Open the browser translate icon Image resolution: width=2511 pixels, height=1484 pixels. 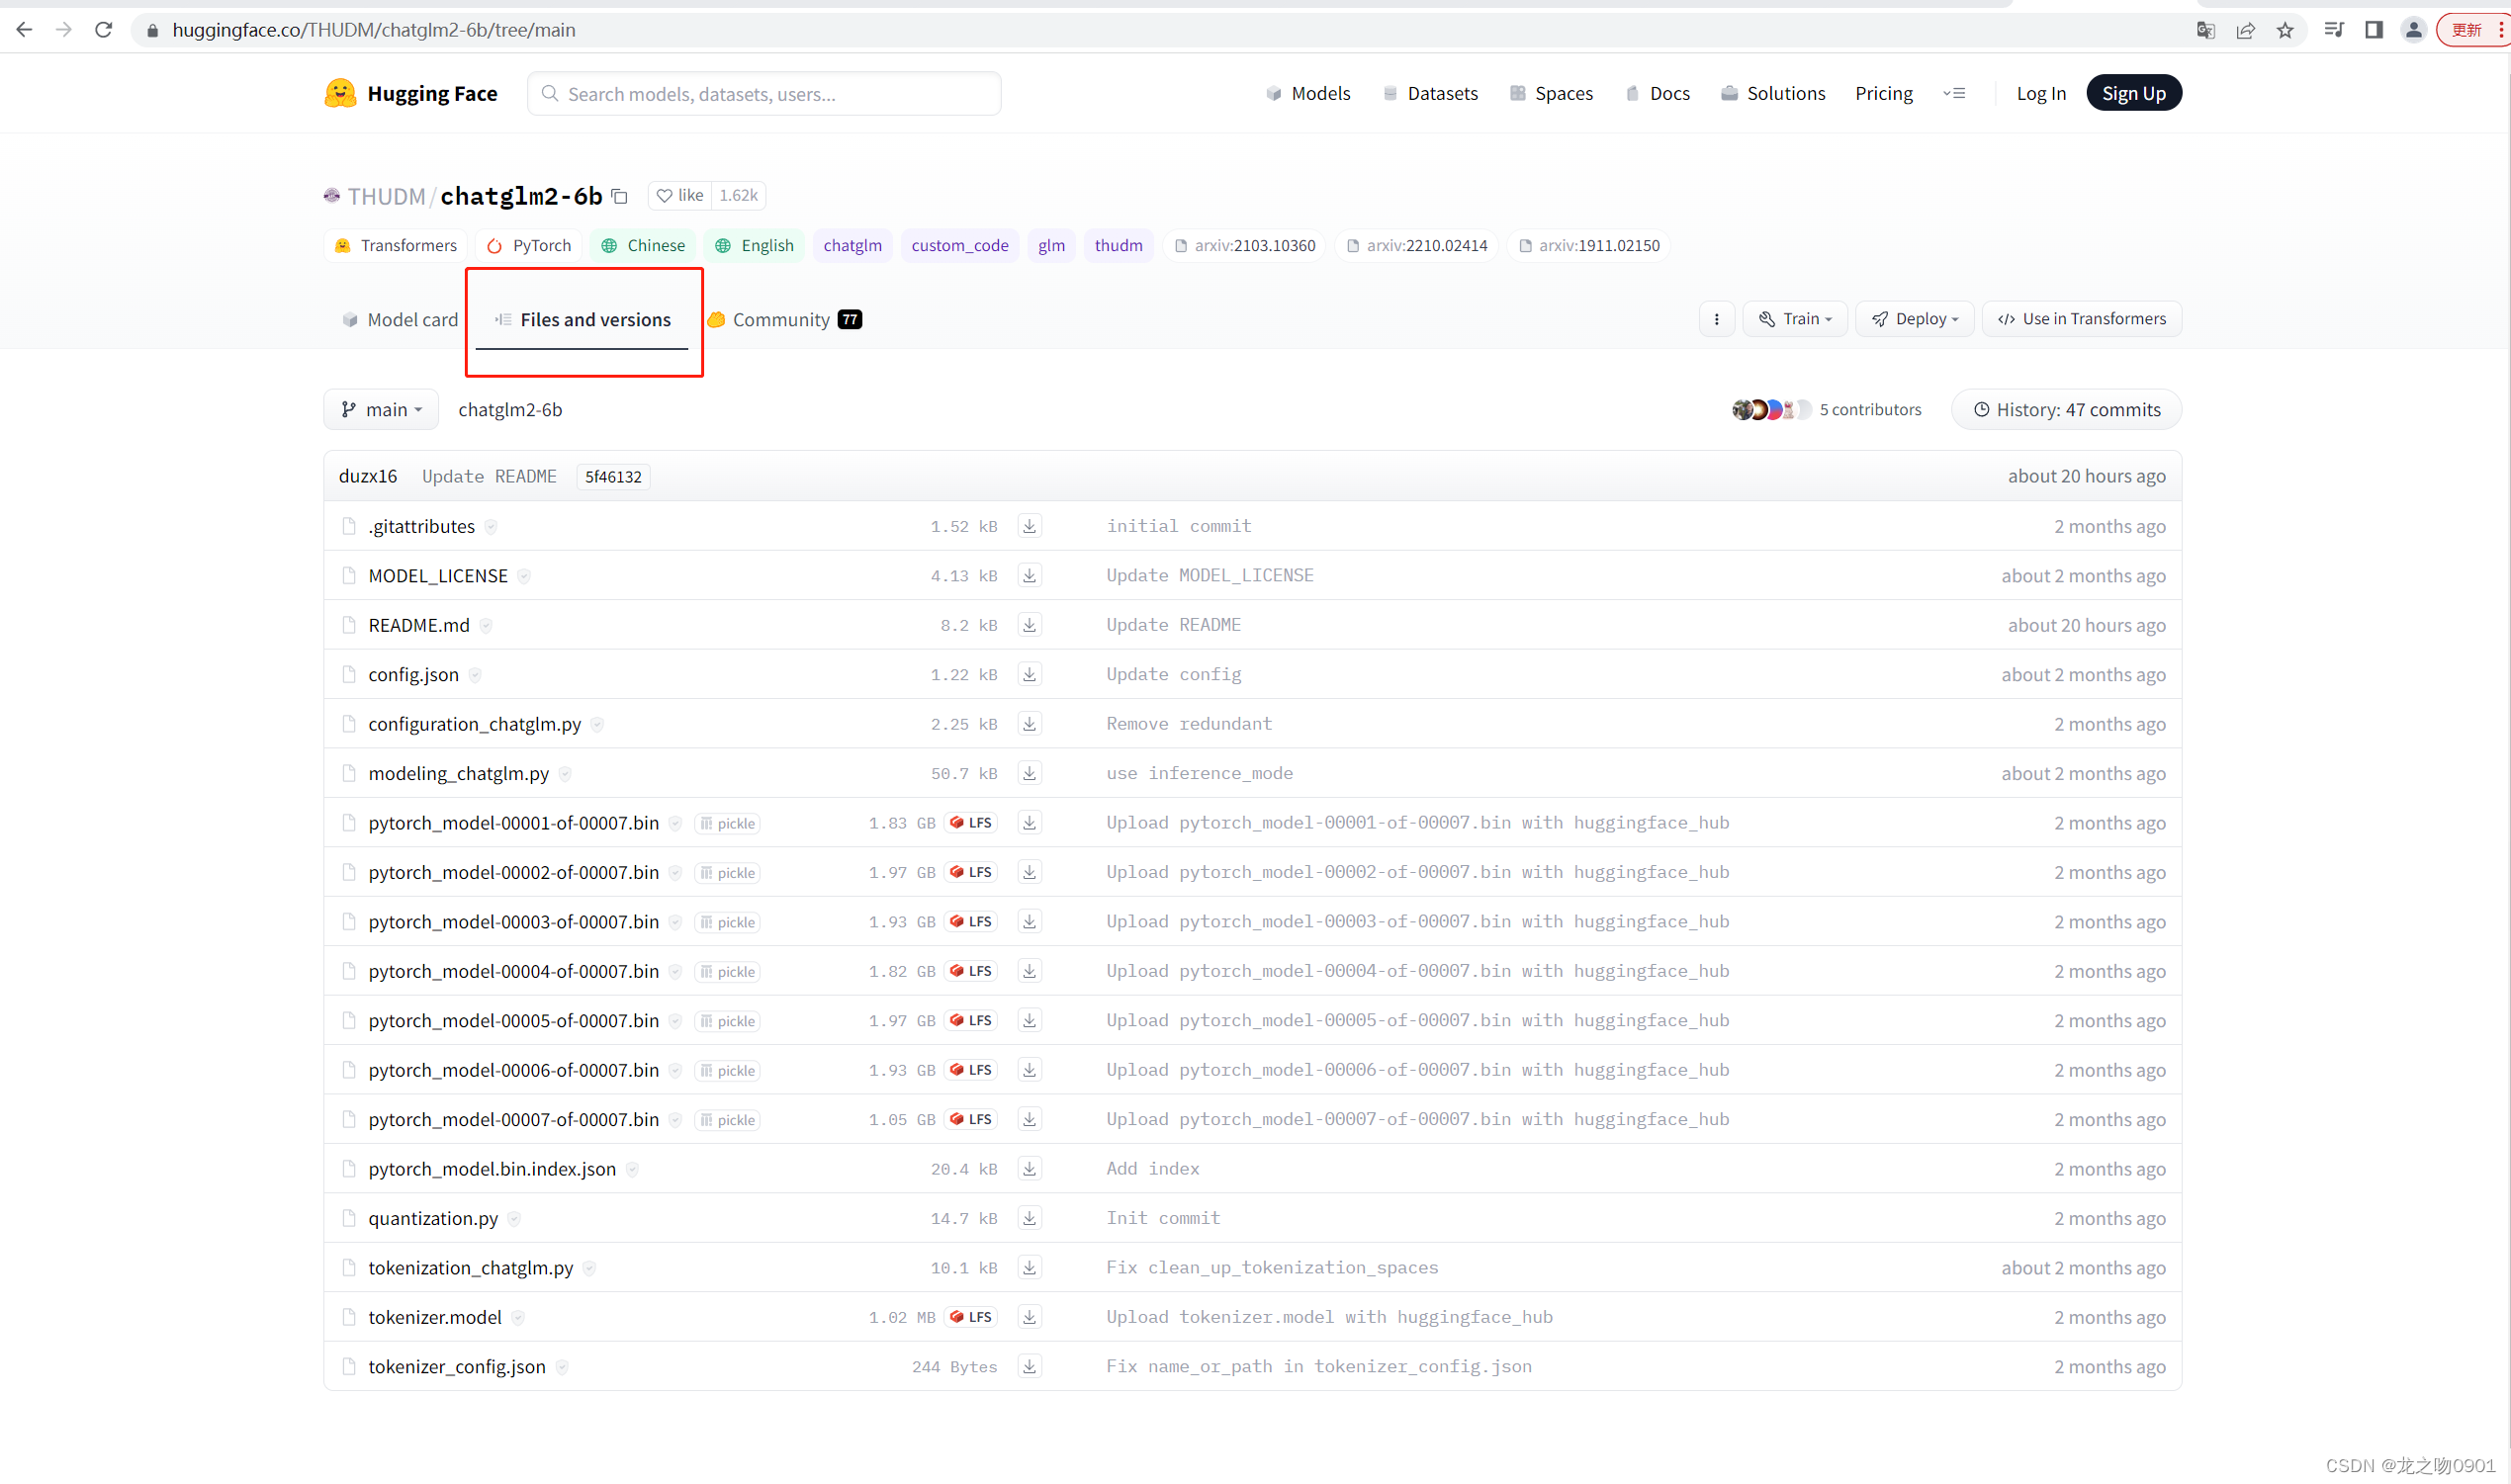click(2205, 30)
